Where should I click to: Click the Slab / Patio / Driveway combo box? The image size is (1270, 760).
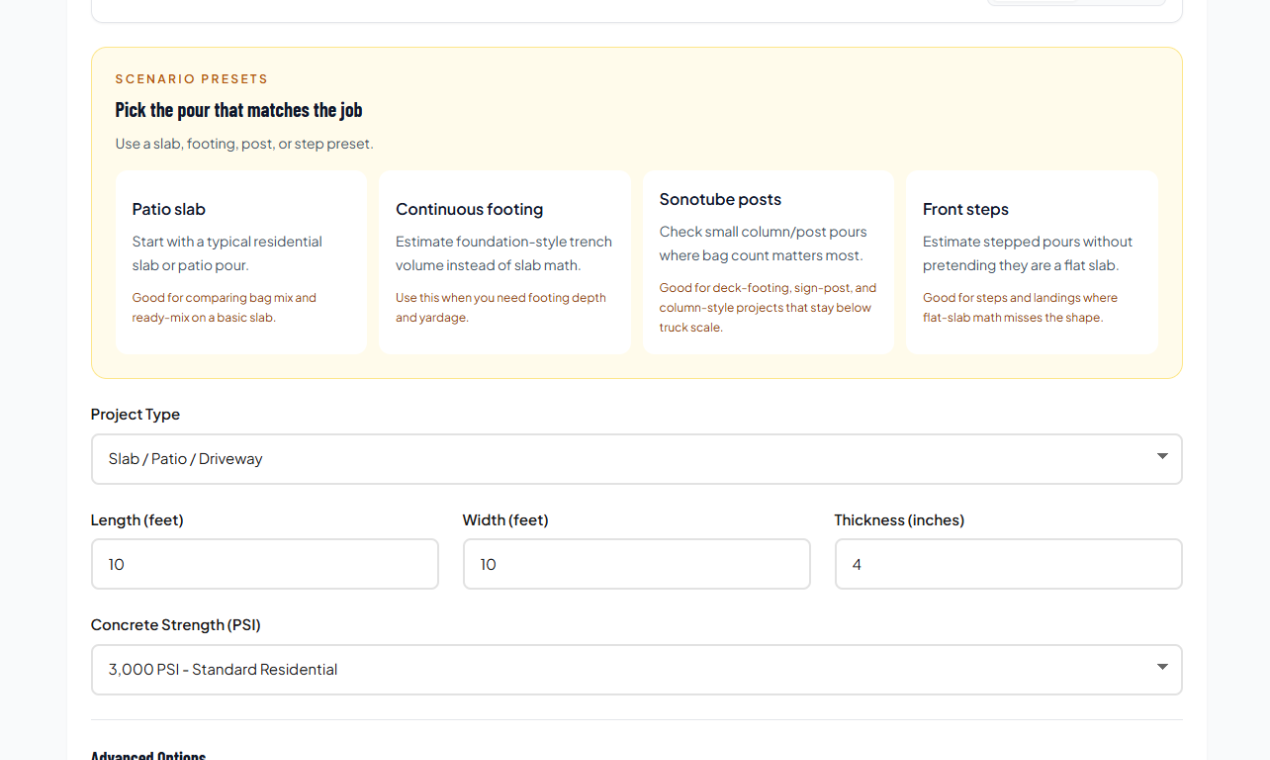pos(637,458)
